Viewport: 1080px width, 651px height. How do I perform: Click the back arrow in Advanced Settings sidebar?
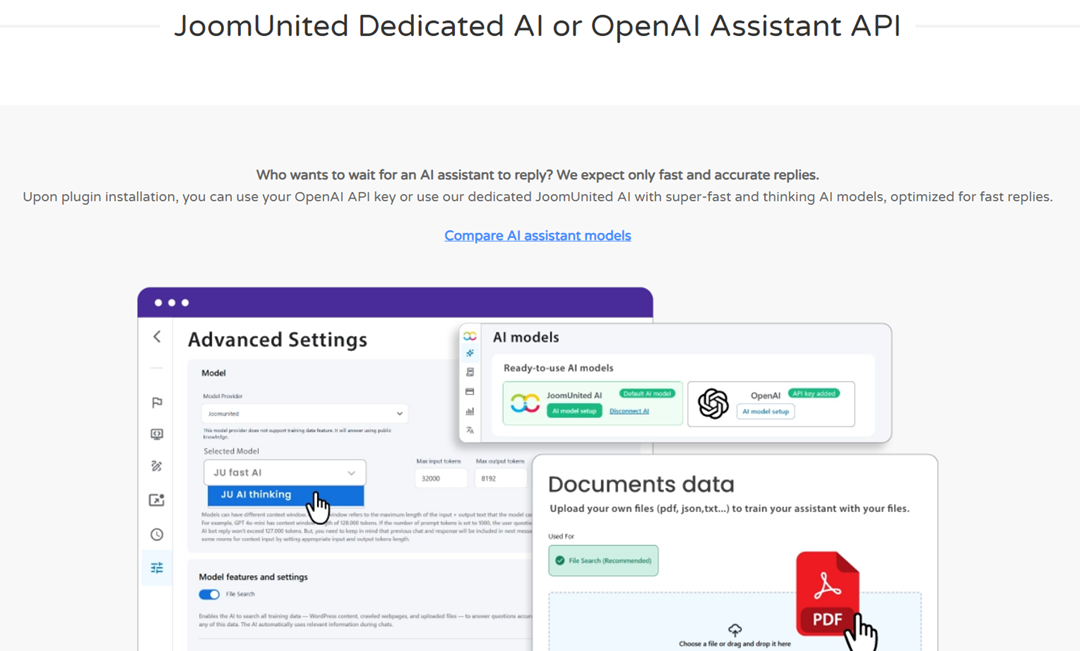(x=157, y=337)
